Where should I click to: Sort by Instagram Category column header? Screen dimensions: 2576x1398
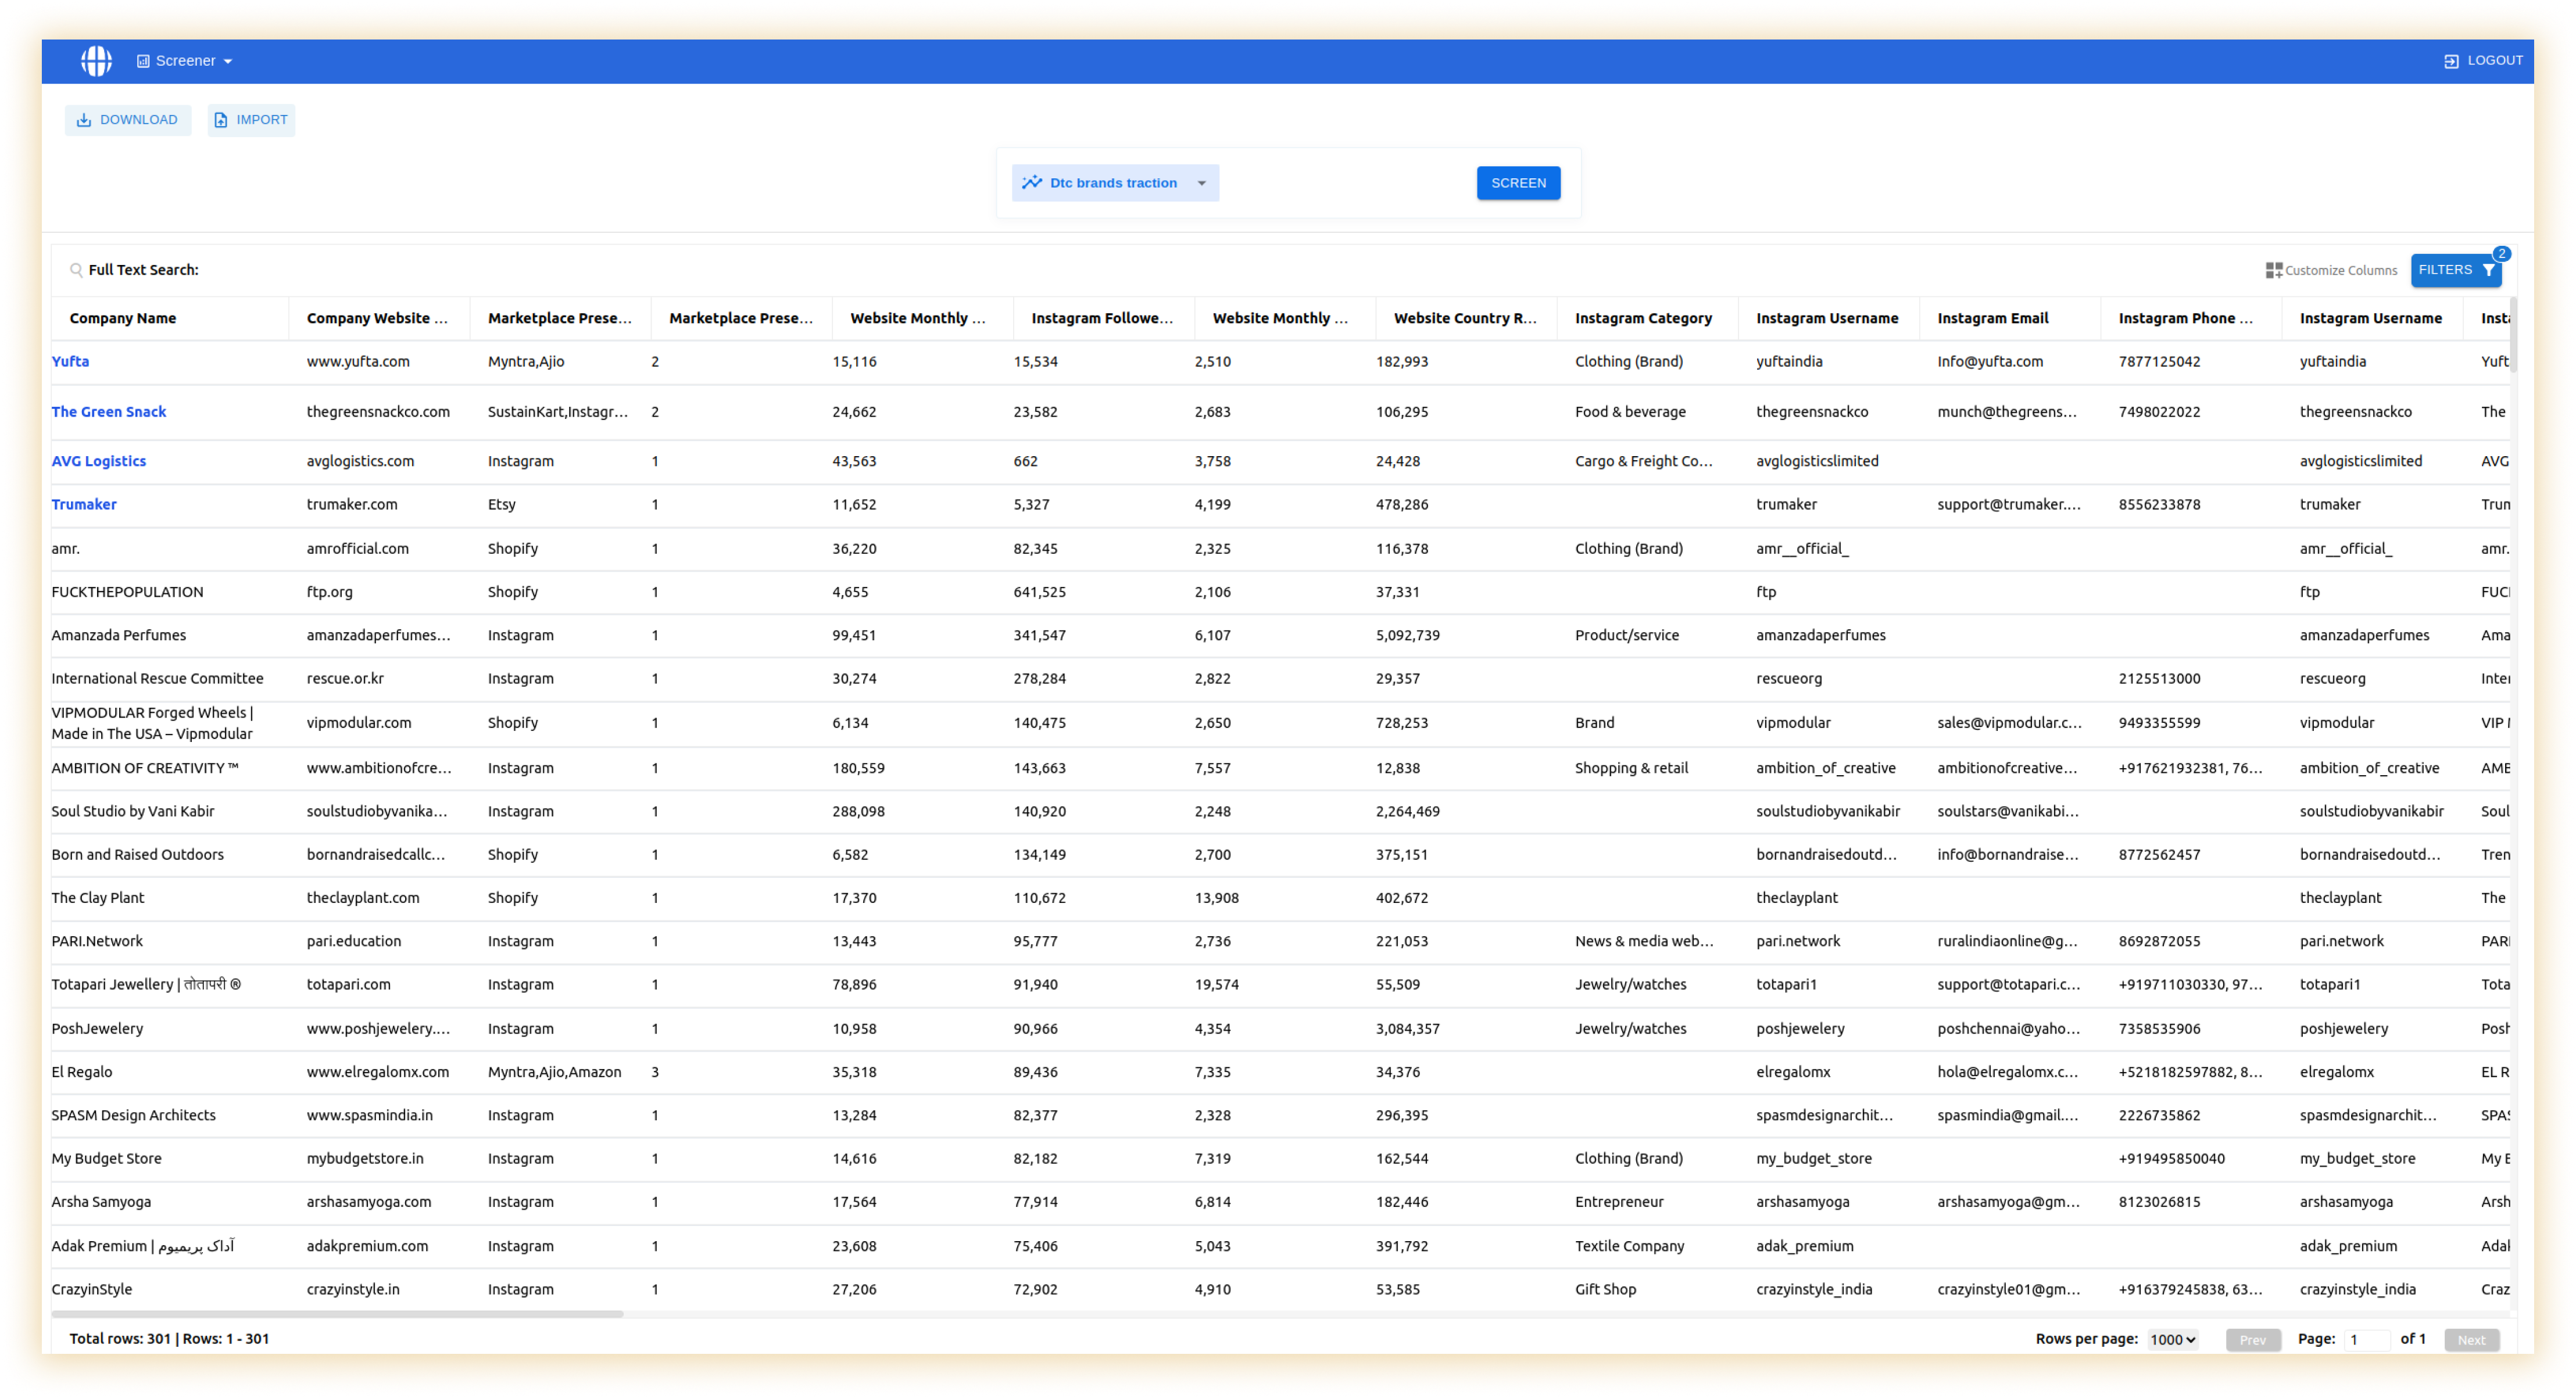(x=1643, y=318)
